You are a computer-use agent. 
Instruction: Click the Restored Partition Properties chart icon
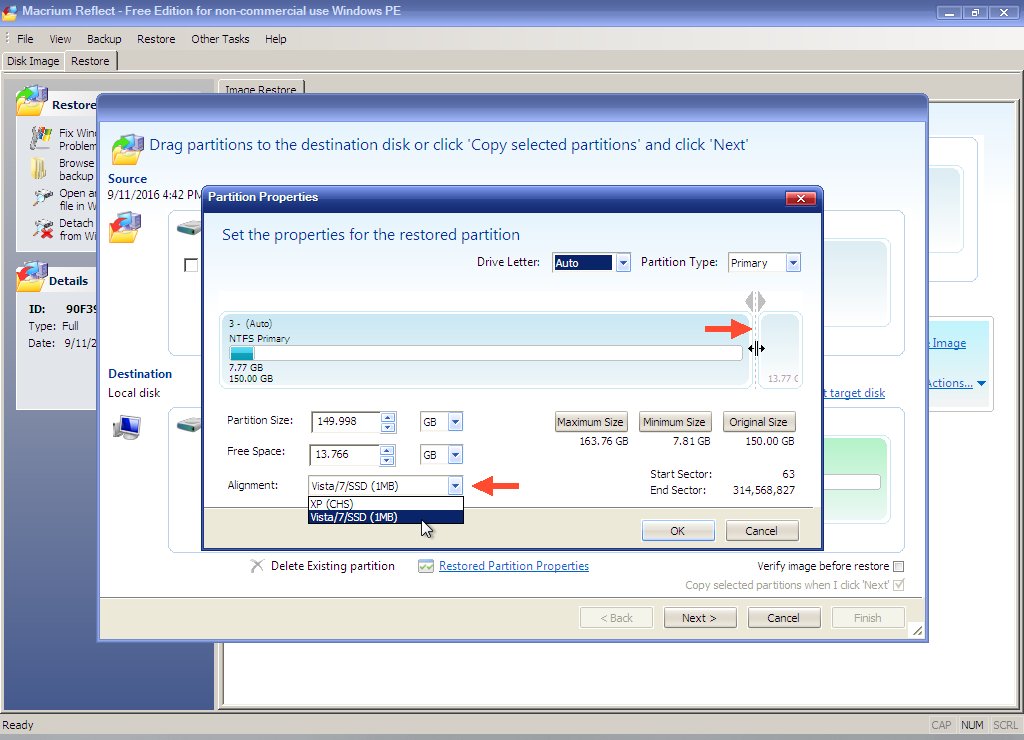pyautogui.click(x=426, y=566)
